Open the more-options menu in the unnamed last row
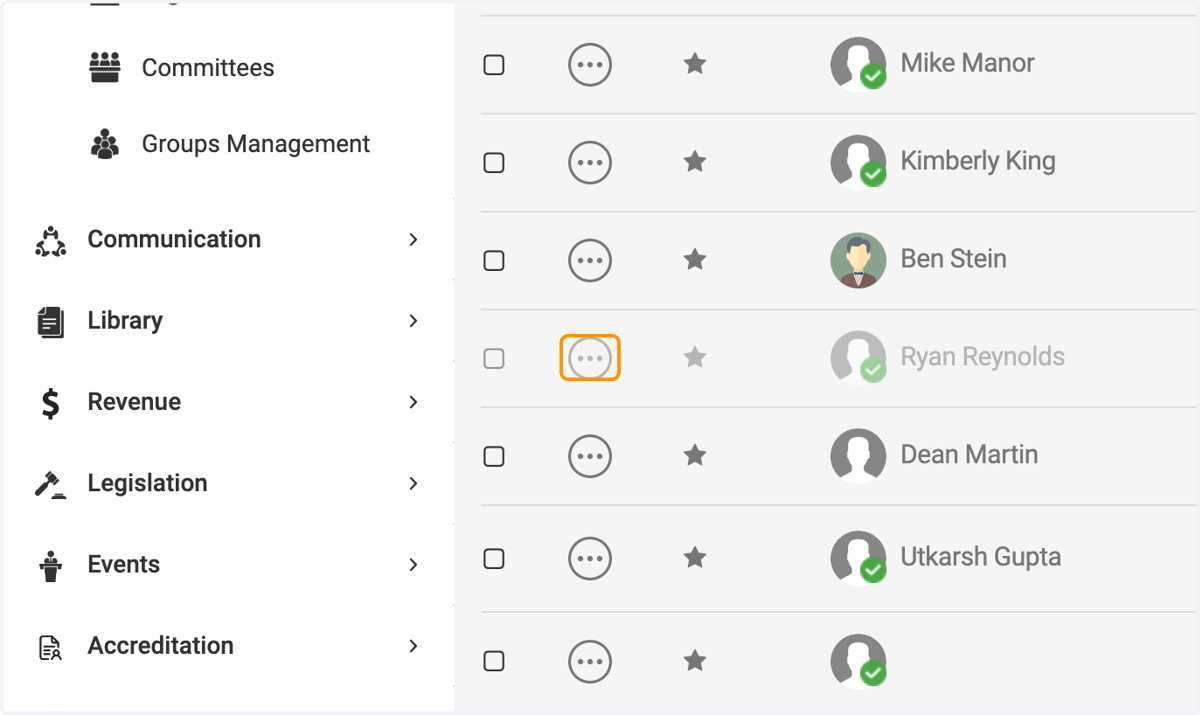The height and width of the screenshot is (715, 1200). (590, 661)
